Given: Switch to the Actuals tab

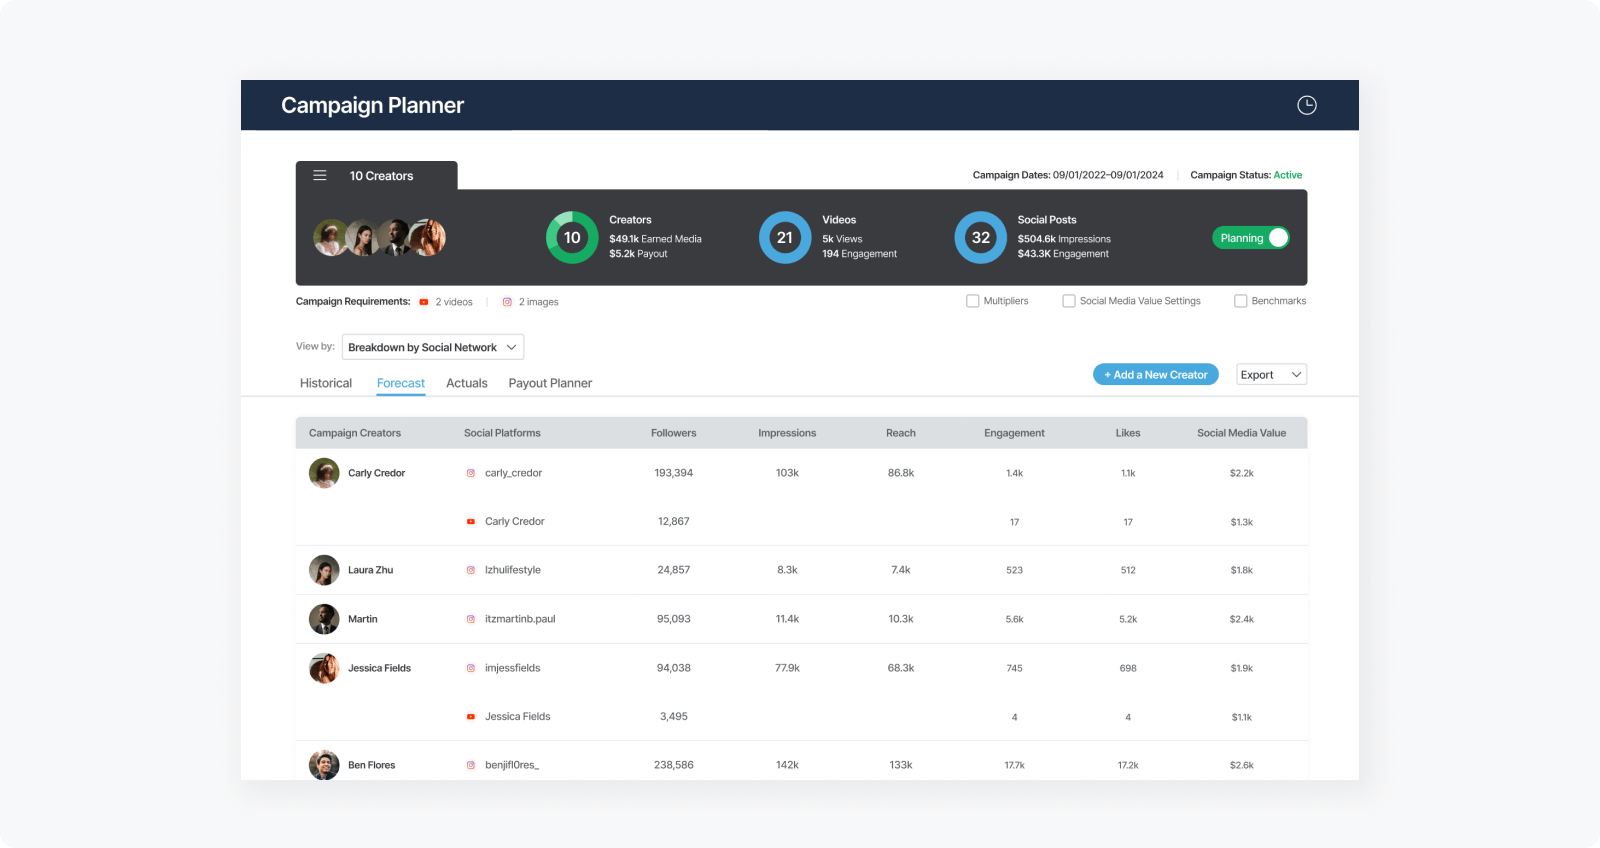Looking at the screenshot, I should pos(467,383).
